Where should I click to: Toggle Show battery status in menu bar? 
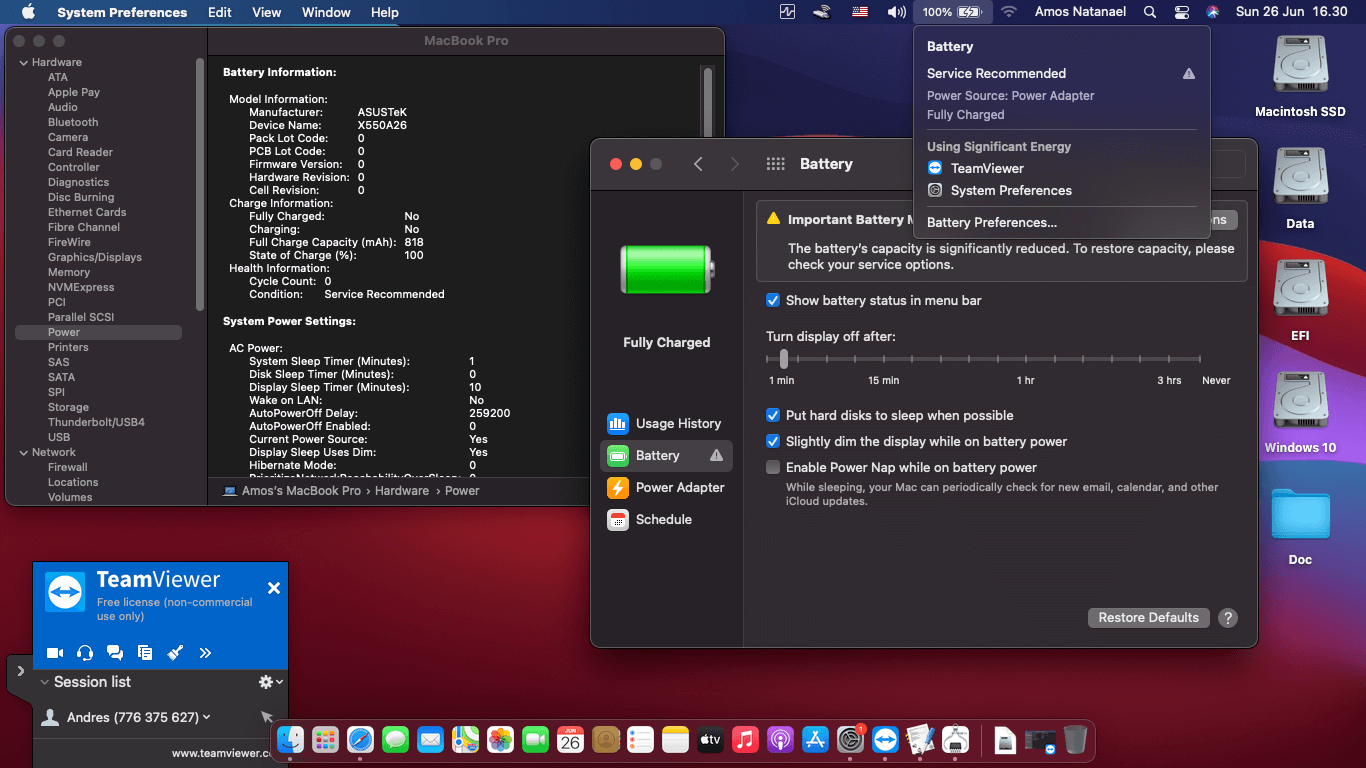(773, 300)
